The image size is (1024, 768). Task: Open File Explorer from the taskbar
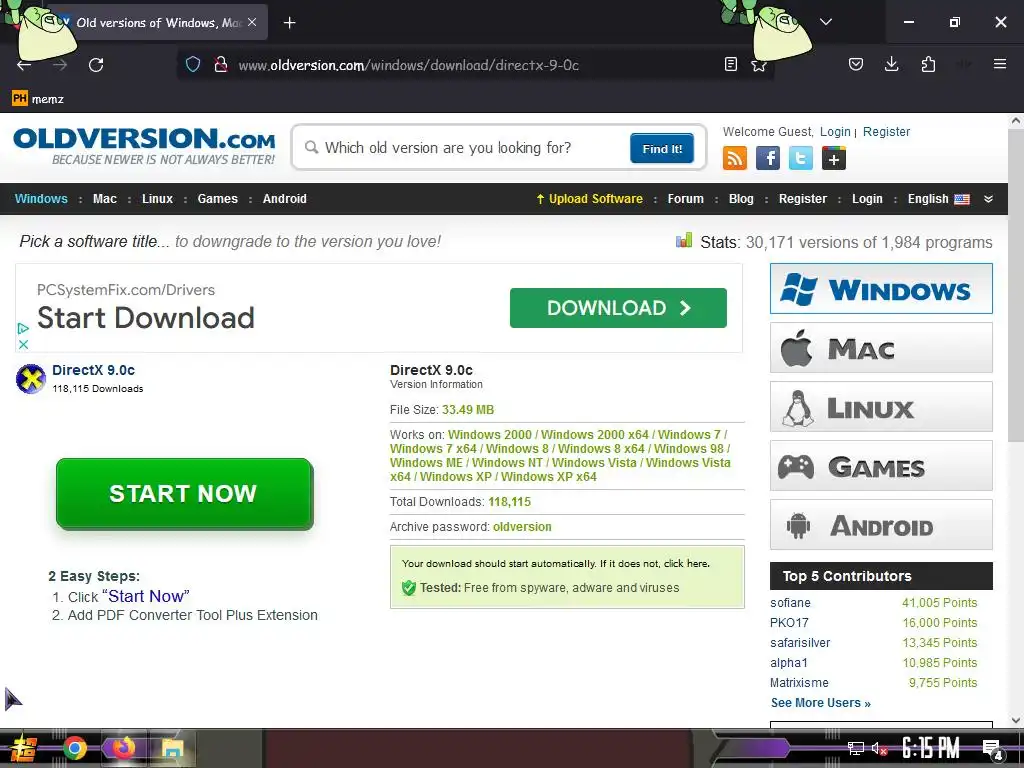tap(172, 748)
